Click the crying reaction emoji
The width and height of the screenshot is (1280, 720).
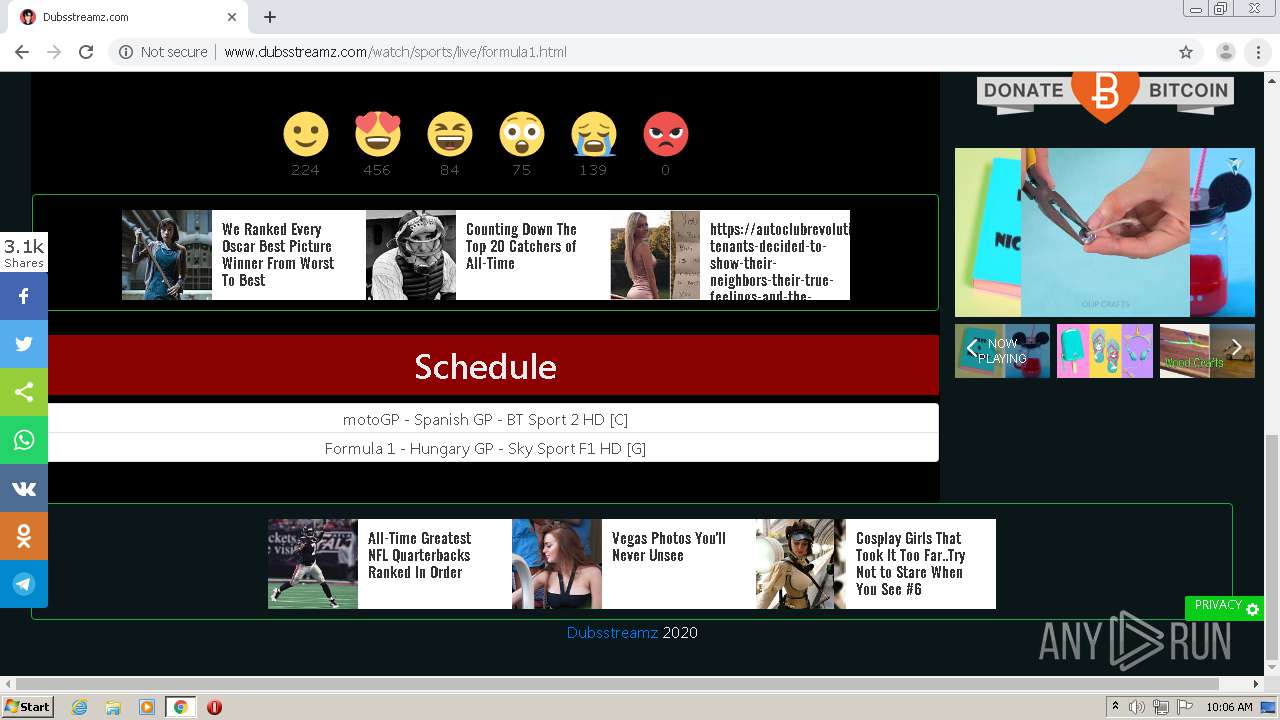593,134
